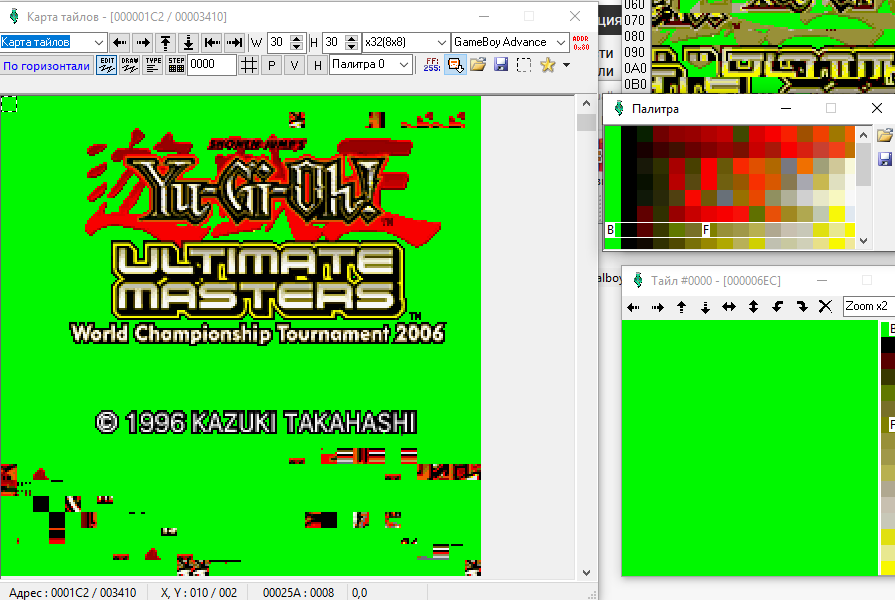895x600 pixels.
Task: Open the Zoom x2 dropdown in the Тайл window
Action: pyautogui.click(x=869, y=307)
